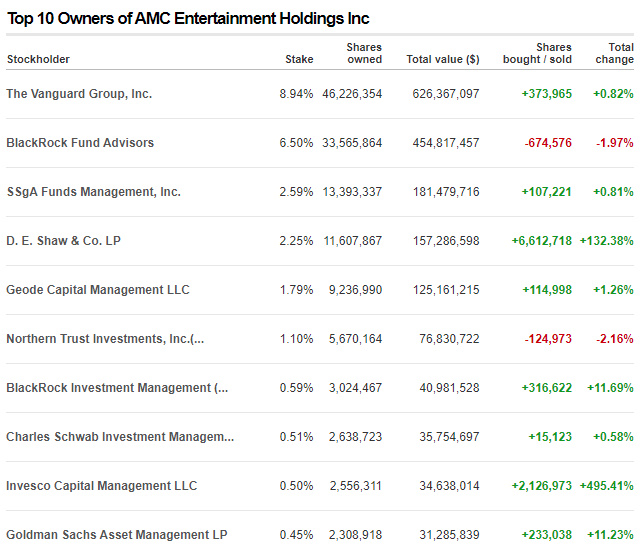Open The Vanguard Group, Inc. stockholder
The height and width of the screenshot is (551, 640).
click(79, 94)
